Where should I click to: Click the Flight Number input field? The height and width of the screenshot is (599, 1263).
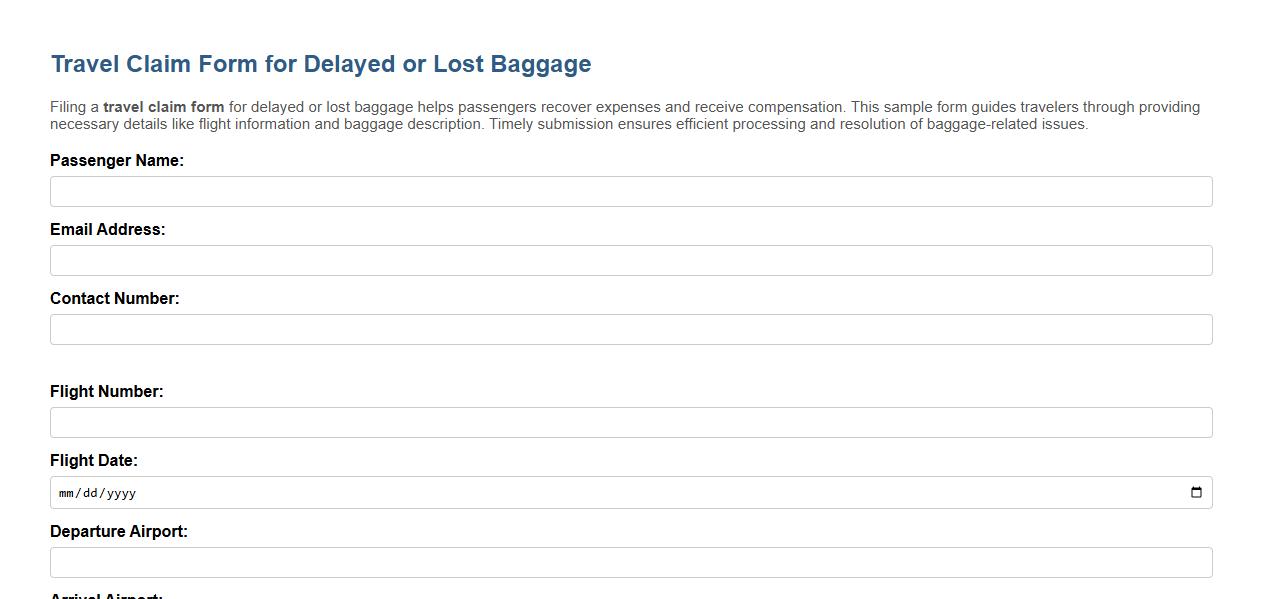[x=630, y=422]
